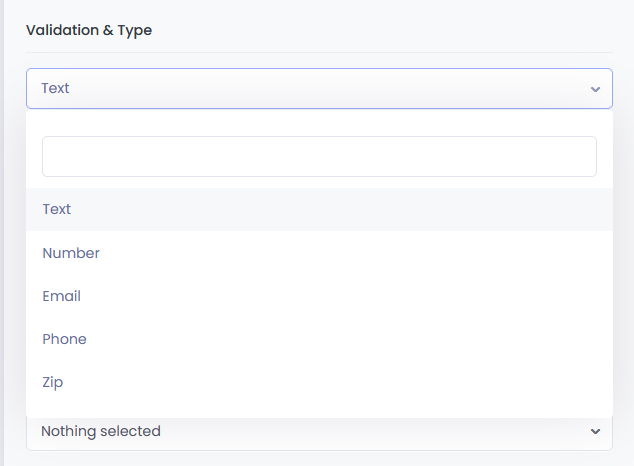
Task: Set validation type to Number
Action: [319, 253]
